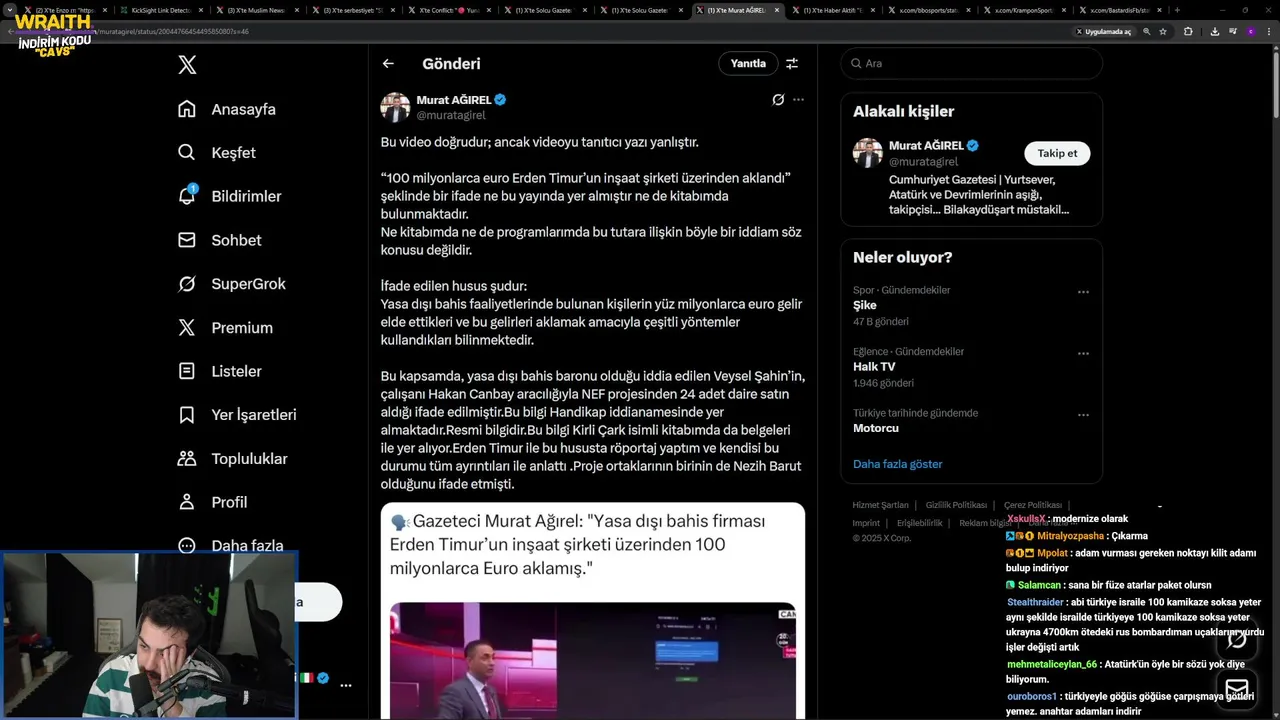Click Daha fazla göster under trends
This screenshot has width=1280, height=720.
897,464
